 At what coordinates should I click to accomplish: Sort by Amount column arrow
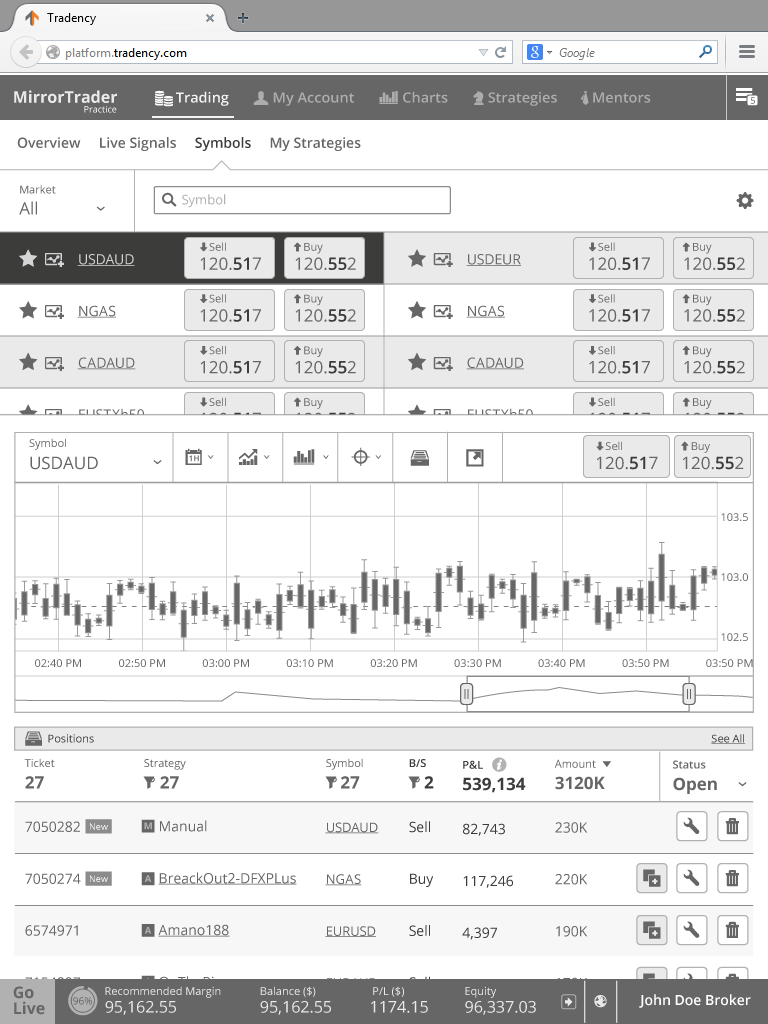point(607,764)
